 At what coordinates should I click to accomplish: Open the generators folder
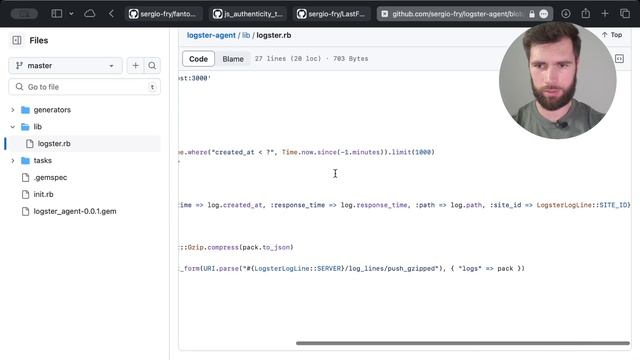pos(52,110)
